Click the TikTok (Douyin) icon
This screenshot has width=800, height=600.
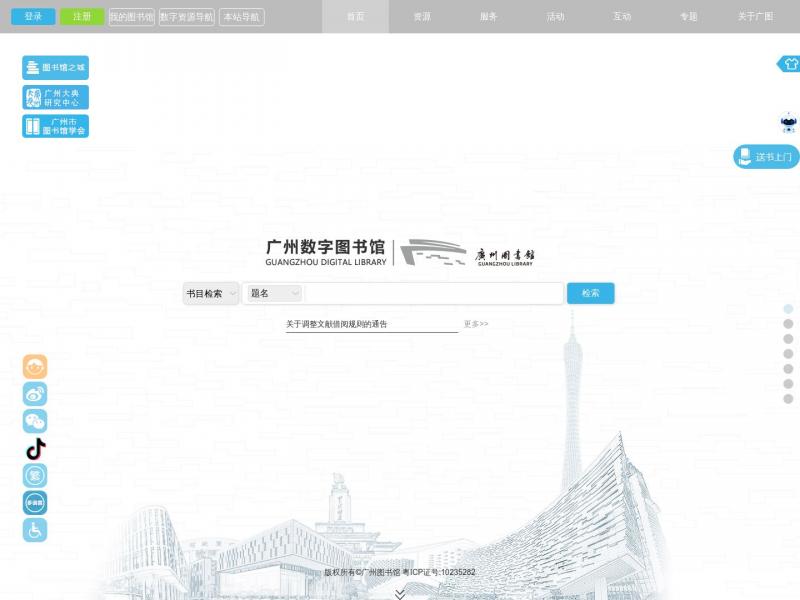point(35,449)
